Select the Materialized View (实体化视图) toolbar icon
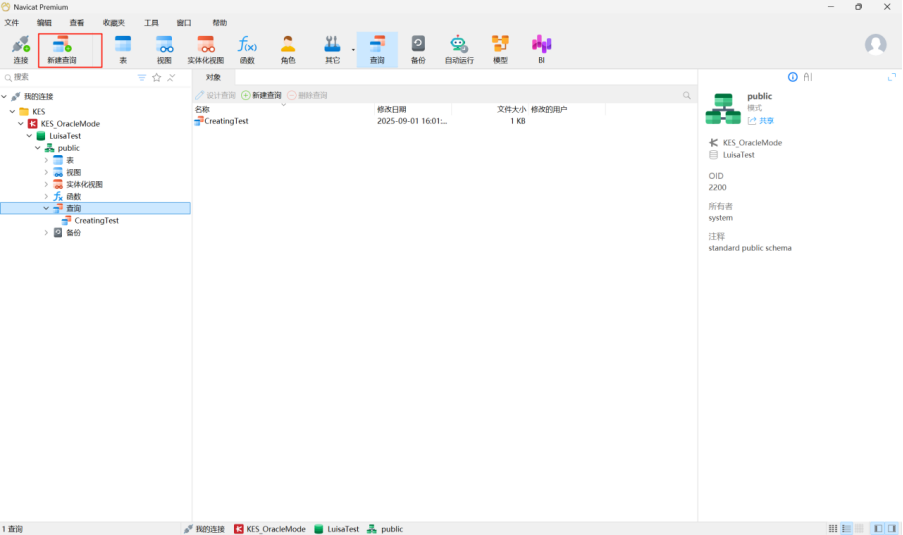This screenshot has width=903, height=535. coord(205,48)
